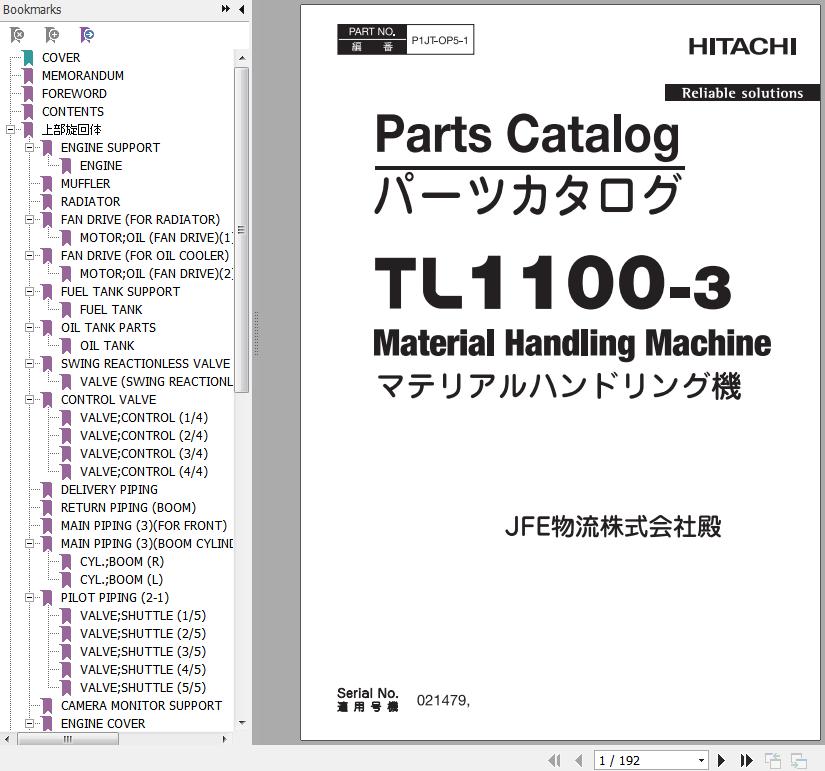Collapse the 上部旋回体 top-level node
Image resolution: width=825 pixels, height=771 pixels.
[11, 130]
